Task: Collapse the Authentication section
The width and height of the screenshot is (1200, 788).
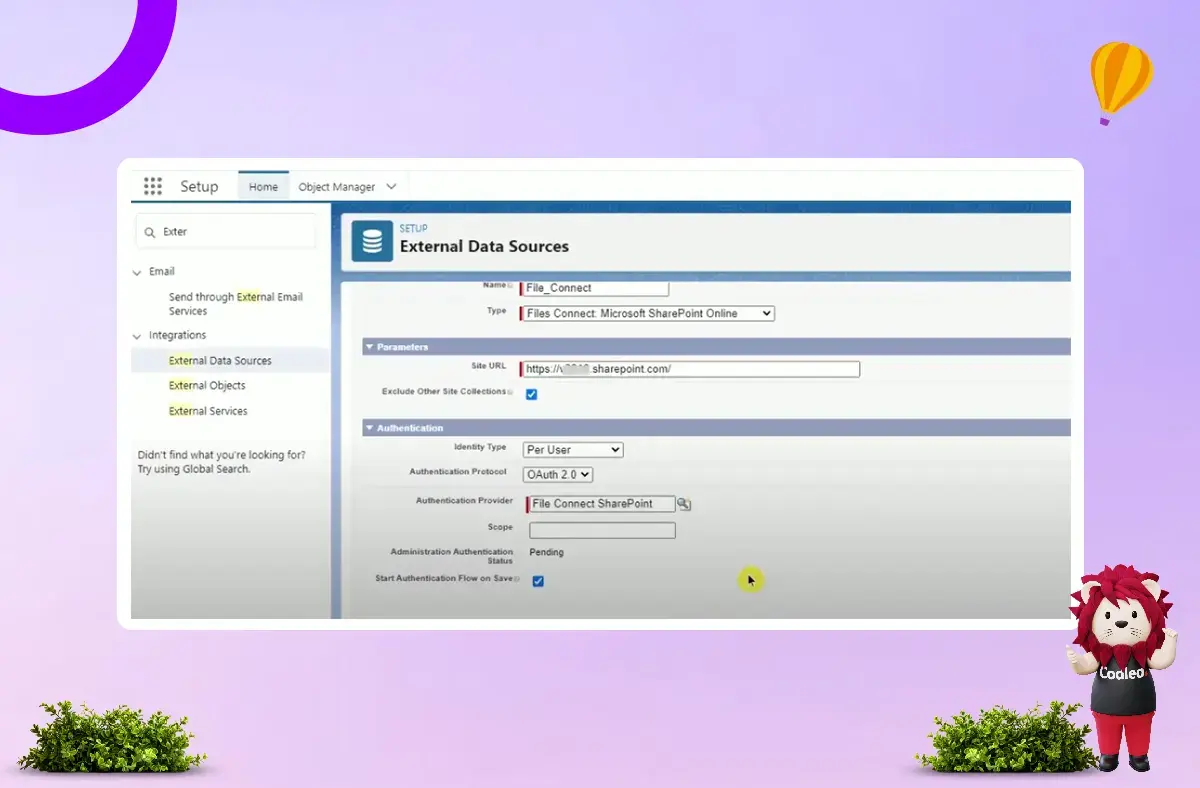Action: pyautogui.click(x=369, y=428)
